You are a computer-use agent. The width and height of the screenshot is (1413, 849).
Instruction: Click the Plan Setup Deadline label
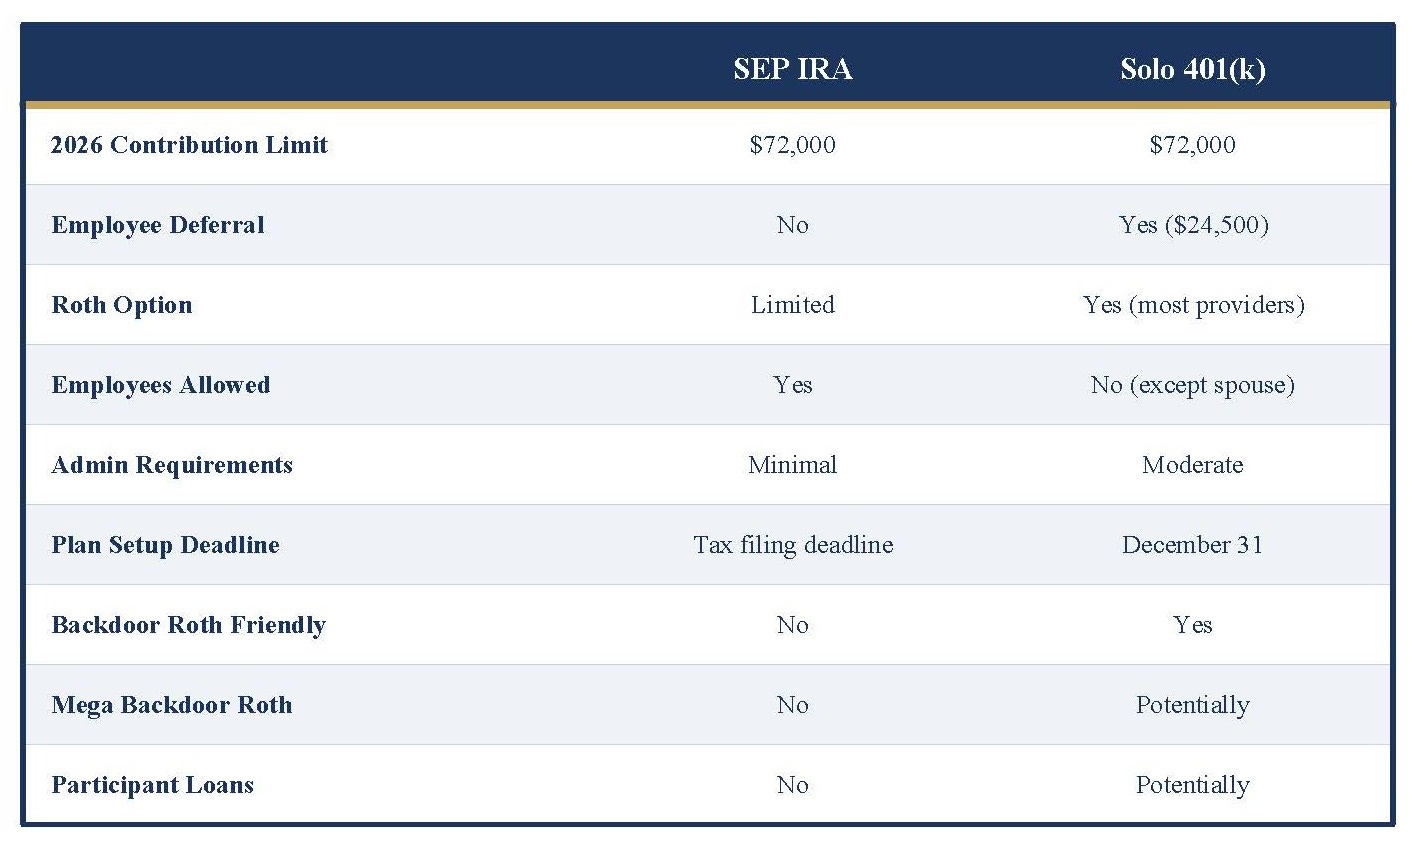(165, 545)
